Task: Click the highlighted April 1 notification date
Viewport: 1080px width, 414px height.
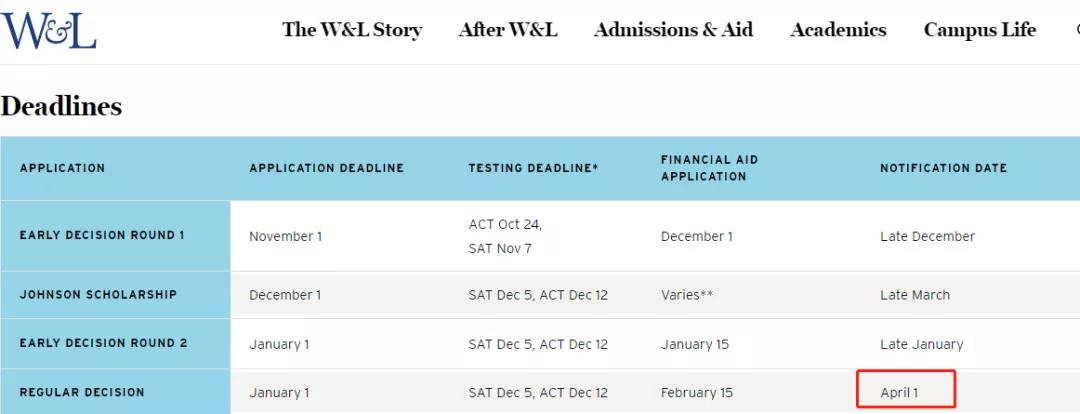Action: (899, 393)
